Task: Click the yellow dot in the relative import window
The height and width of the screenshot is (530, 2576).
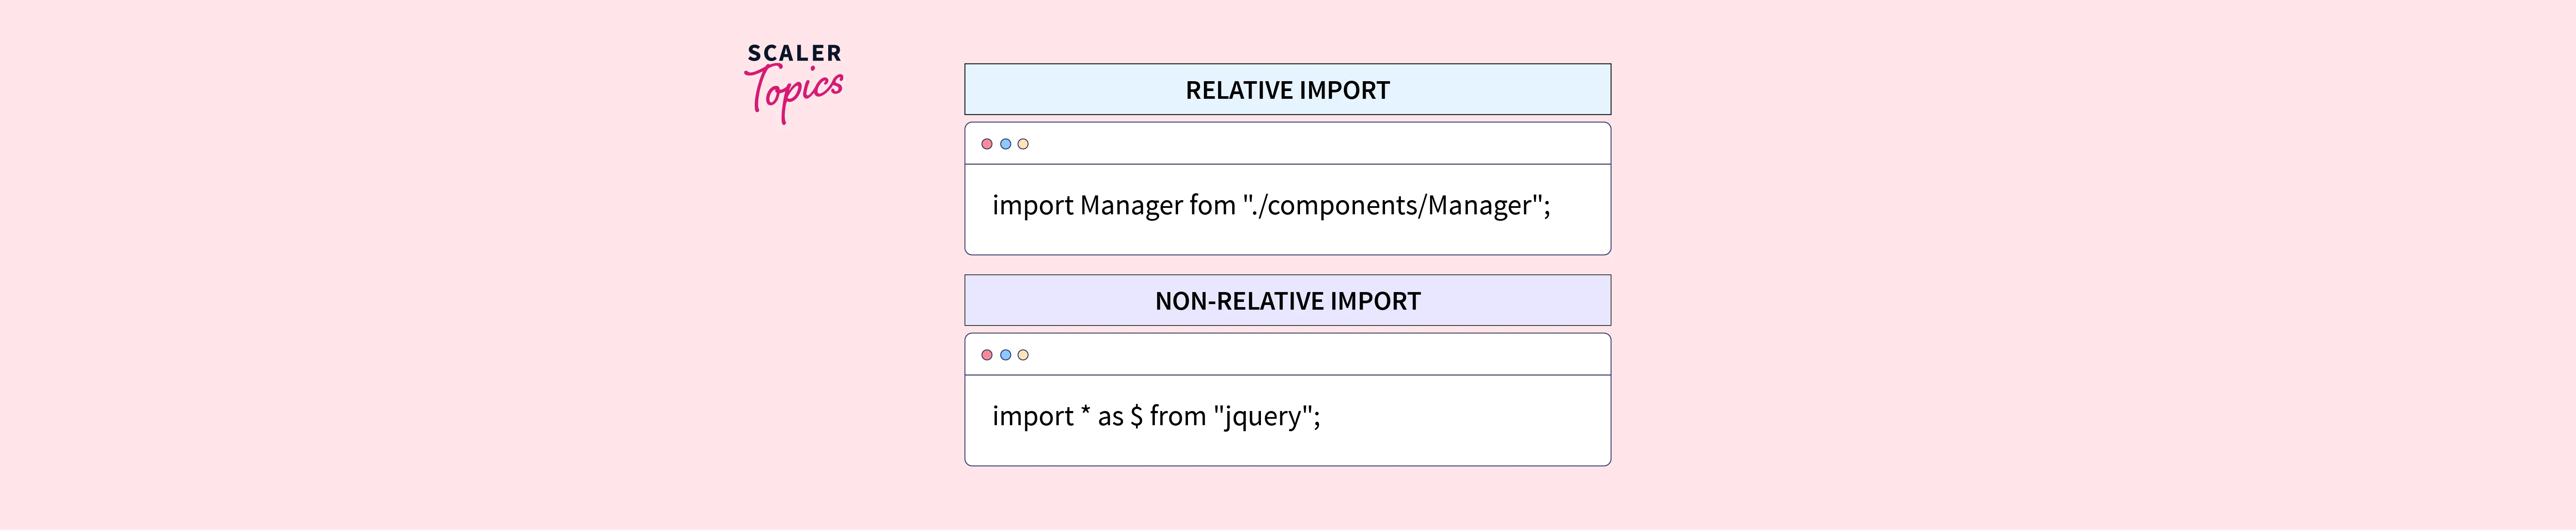Action: (x=1023, y=144)
